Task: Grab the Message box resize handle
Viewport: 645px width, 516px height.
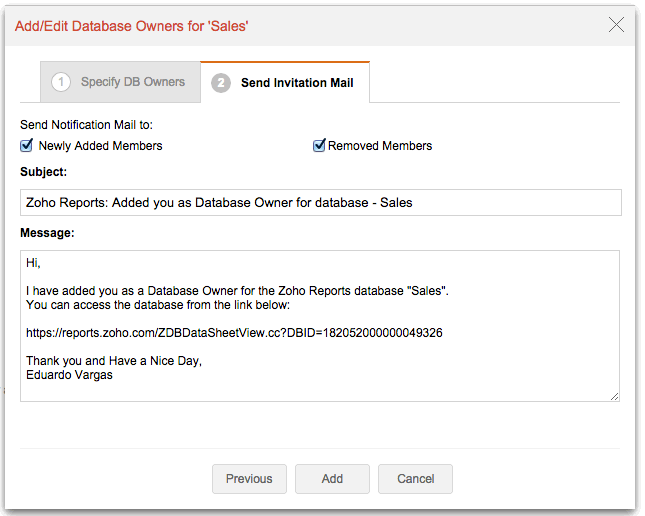Action: point(614,396)
